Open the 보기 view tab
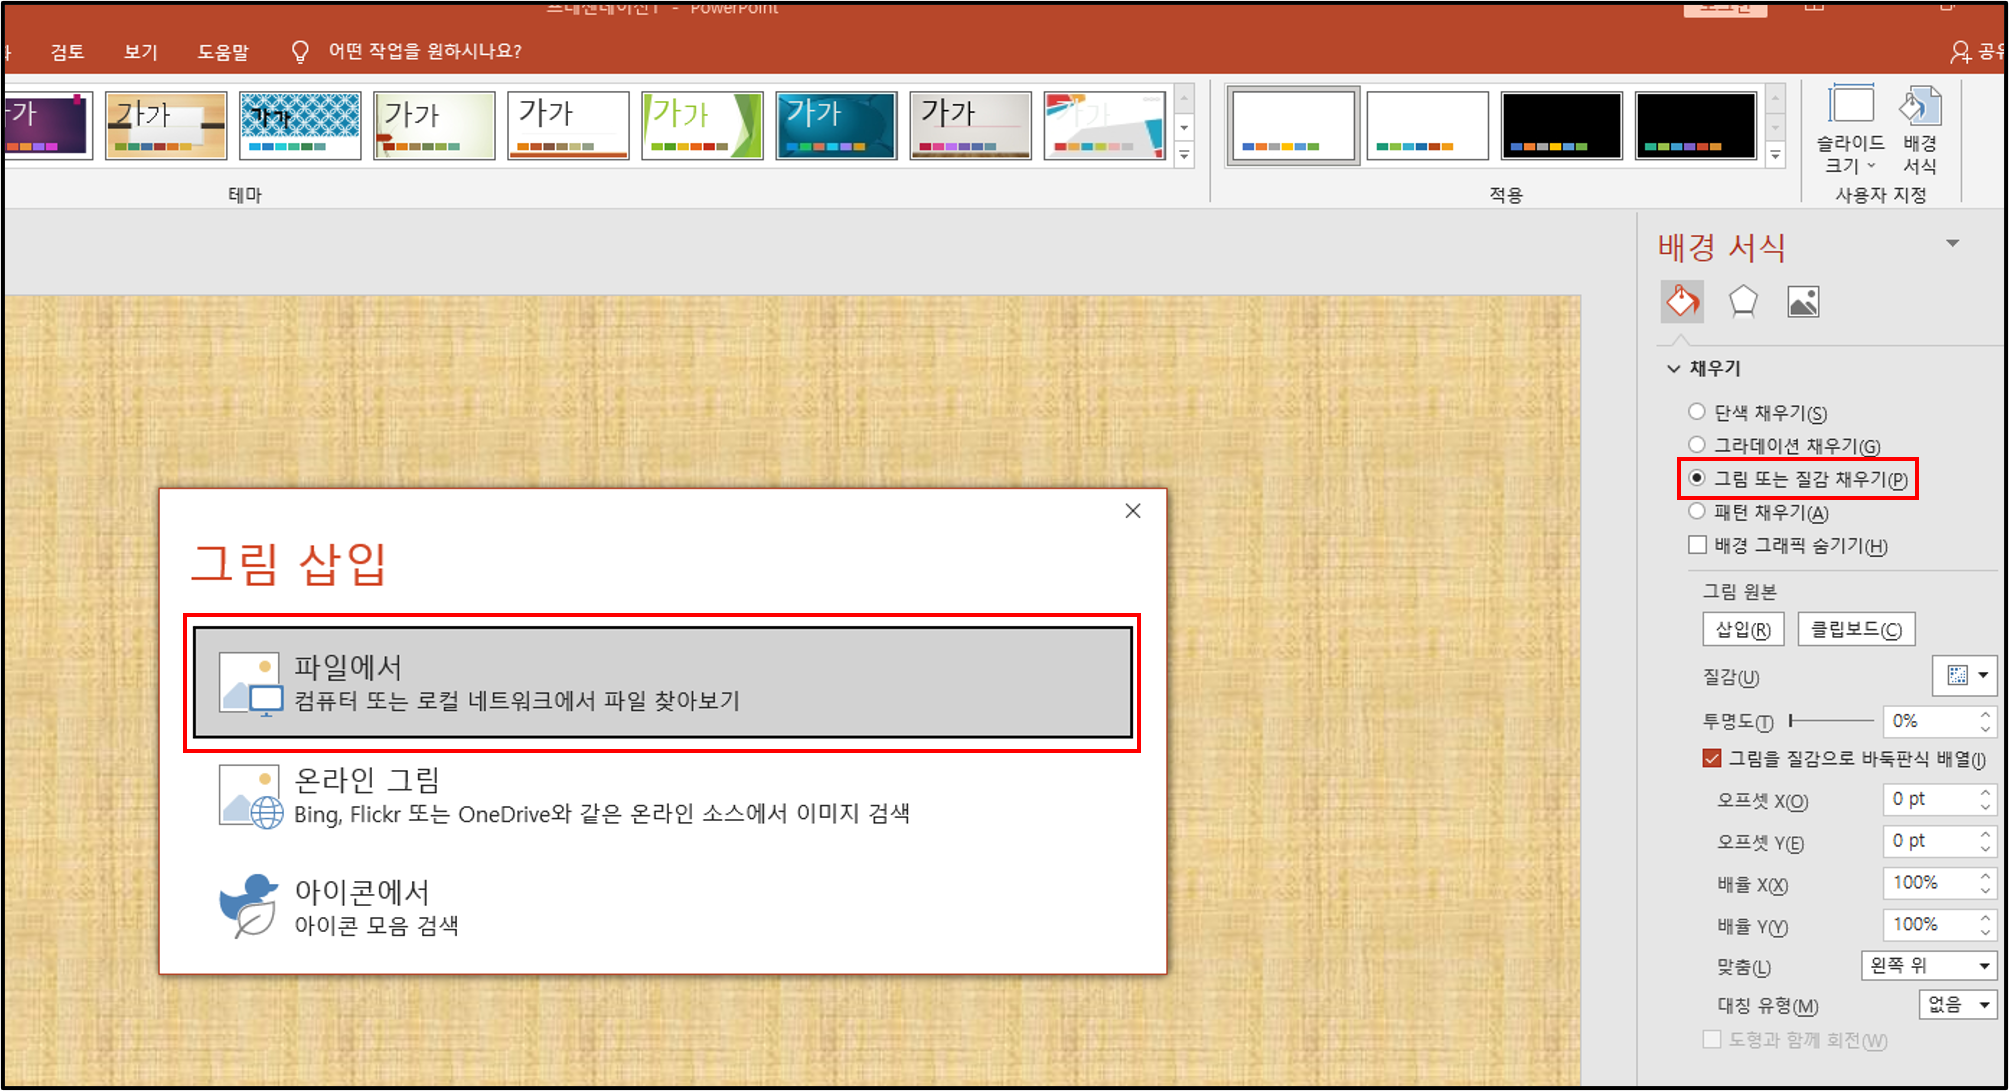2009x1091 pixels. (x=140, y=52)
